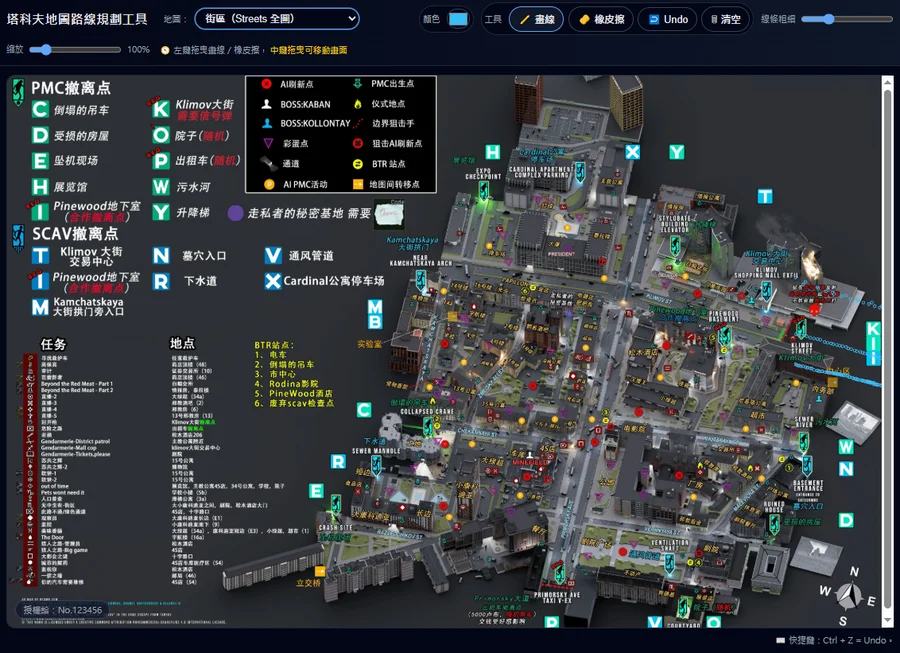Click the 縮放 zoom slider
This screenshot has height=653, width=900.
(75, 49)
